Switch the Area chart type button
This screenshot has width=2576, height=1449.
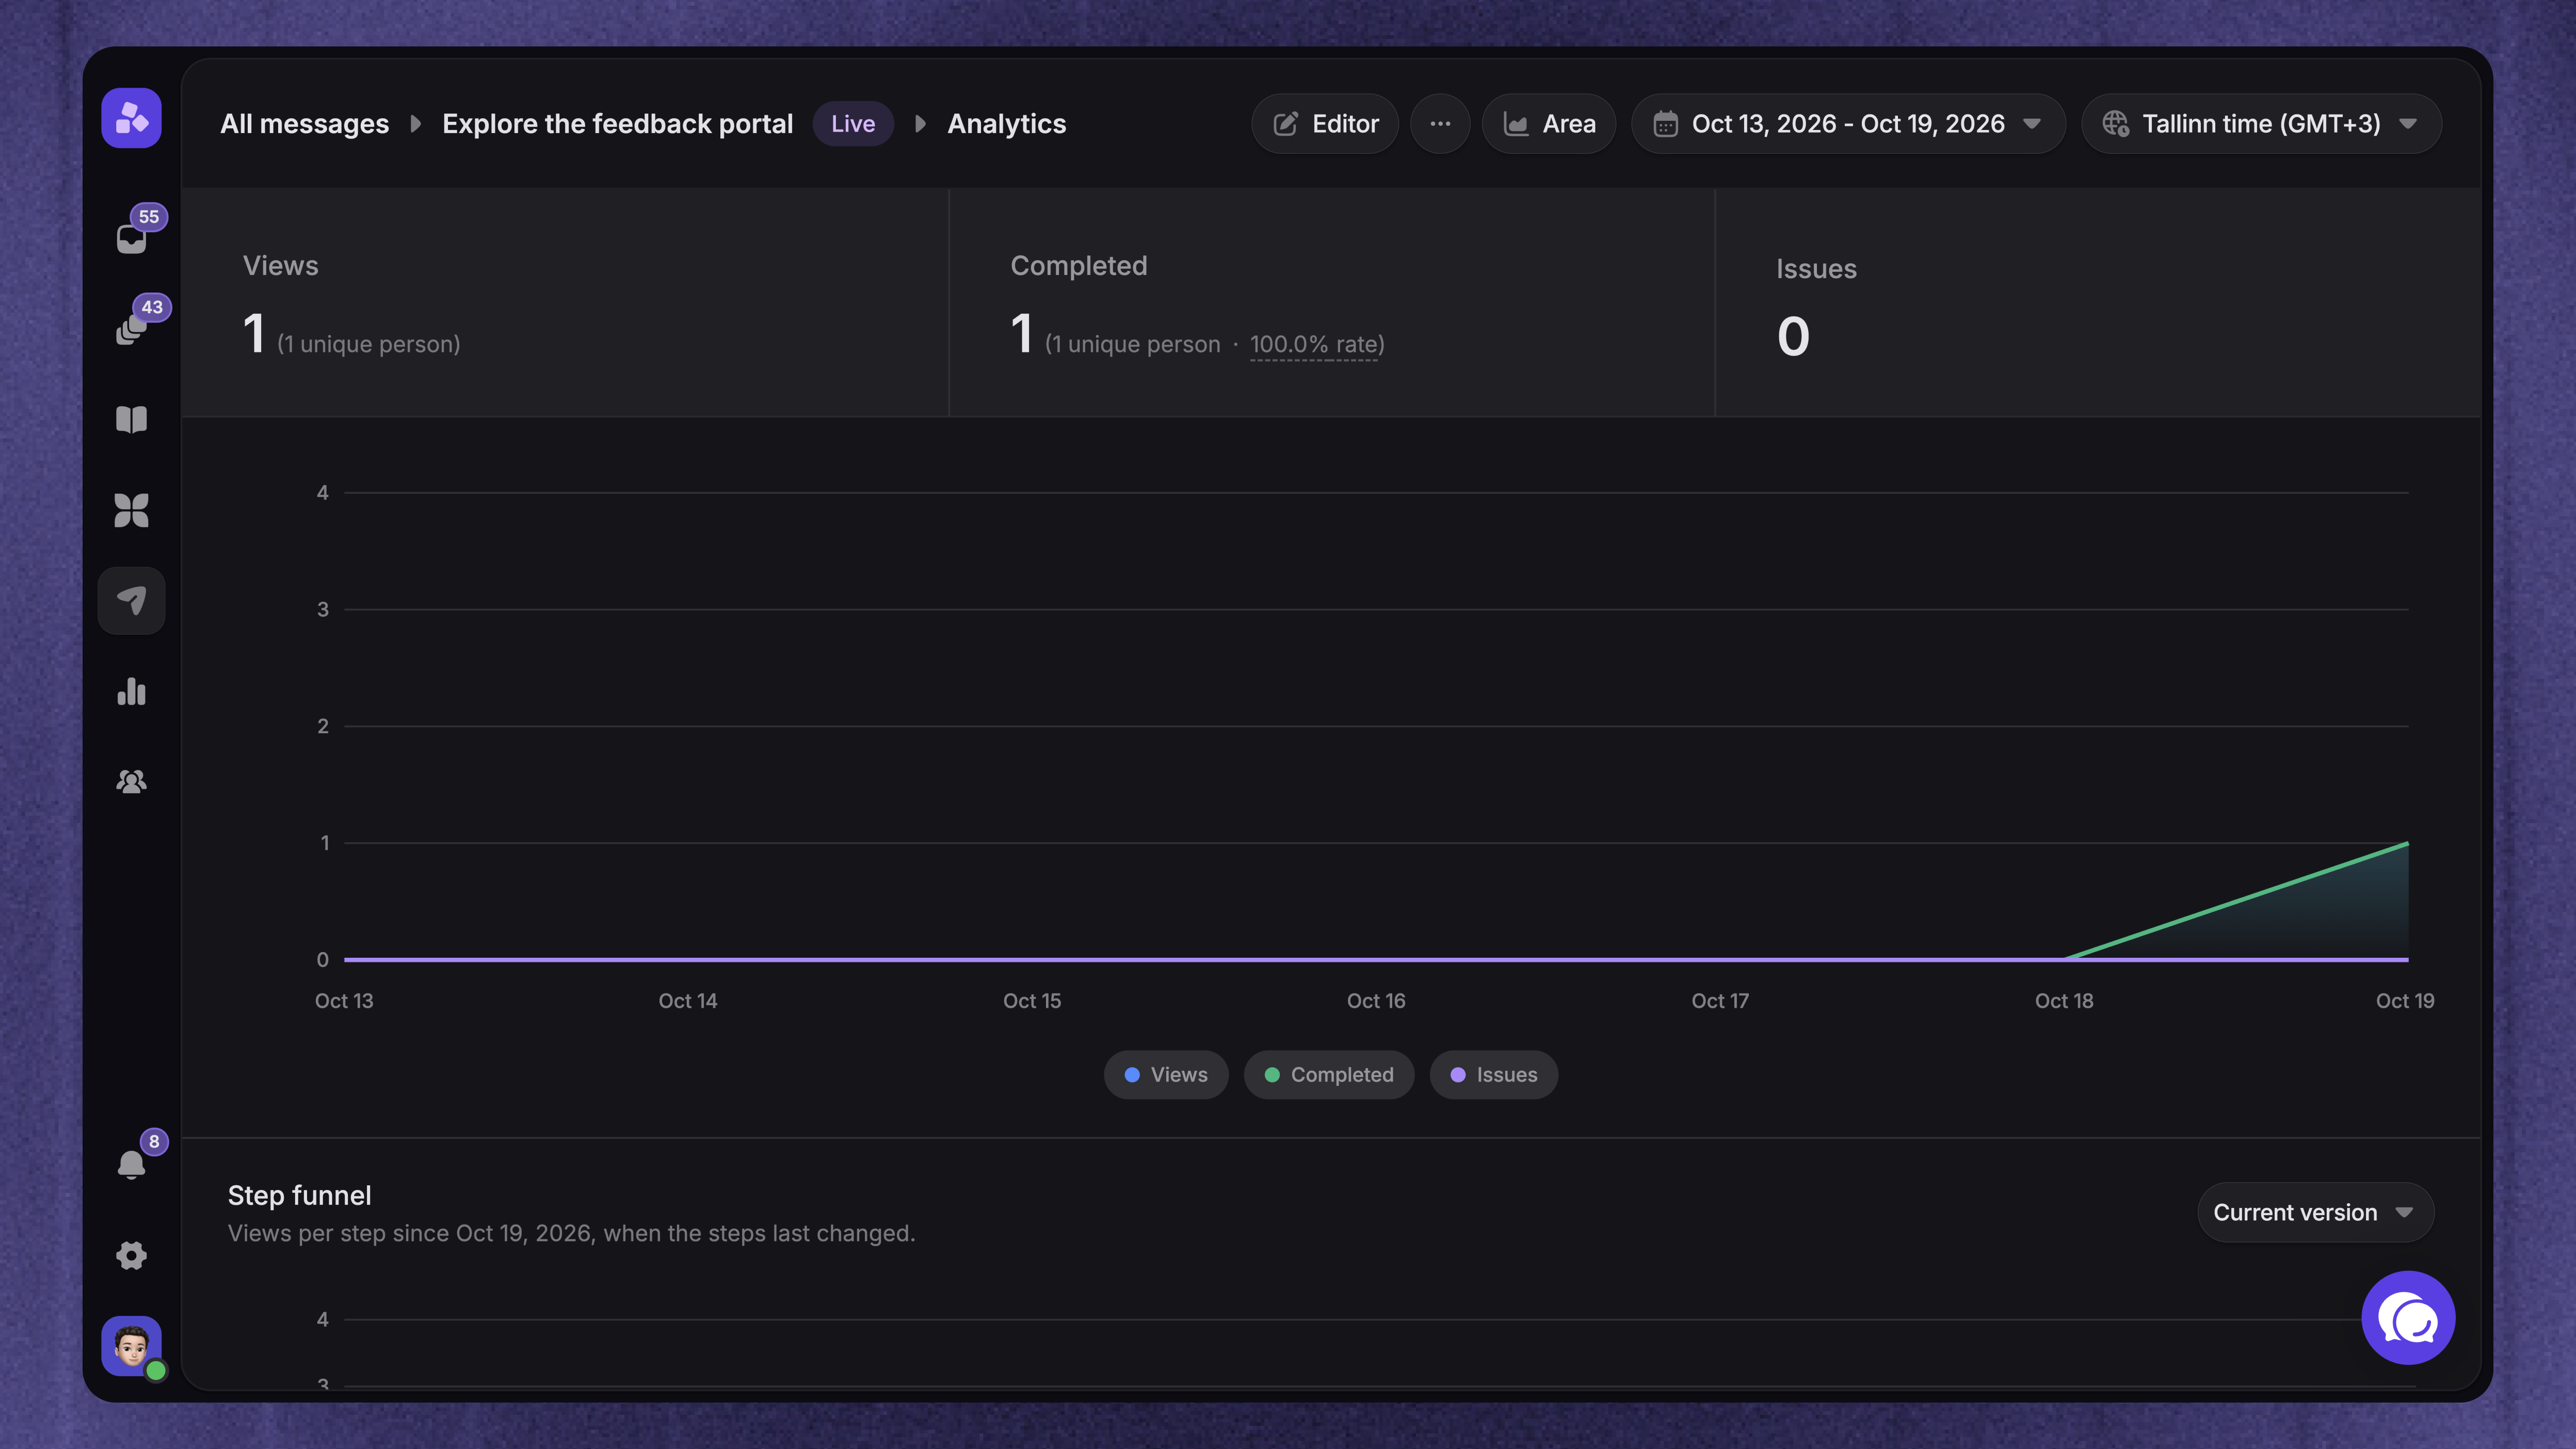click(1548, 124)
